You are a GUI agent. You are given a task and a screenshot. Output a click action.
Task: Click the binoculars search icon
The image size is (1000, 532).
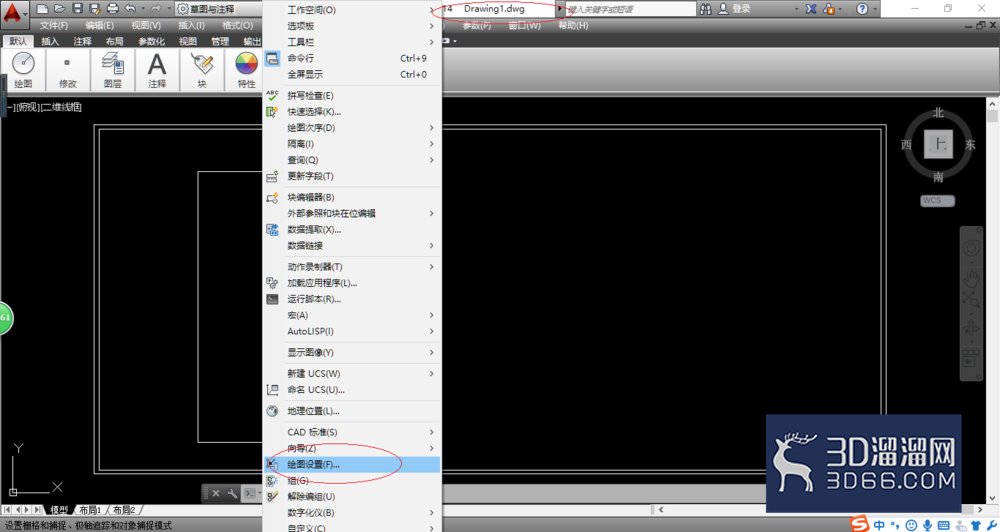(705, 9)
